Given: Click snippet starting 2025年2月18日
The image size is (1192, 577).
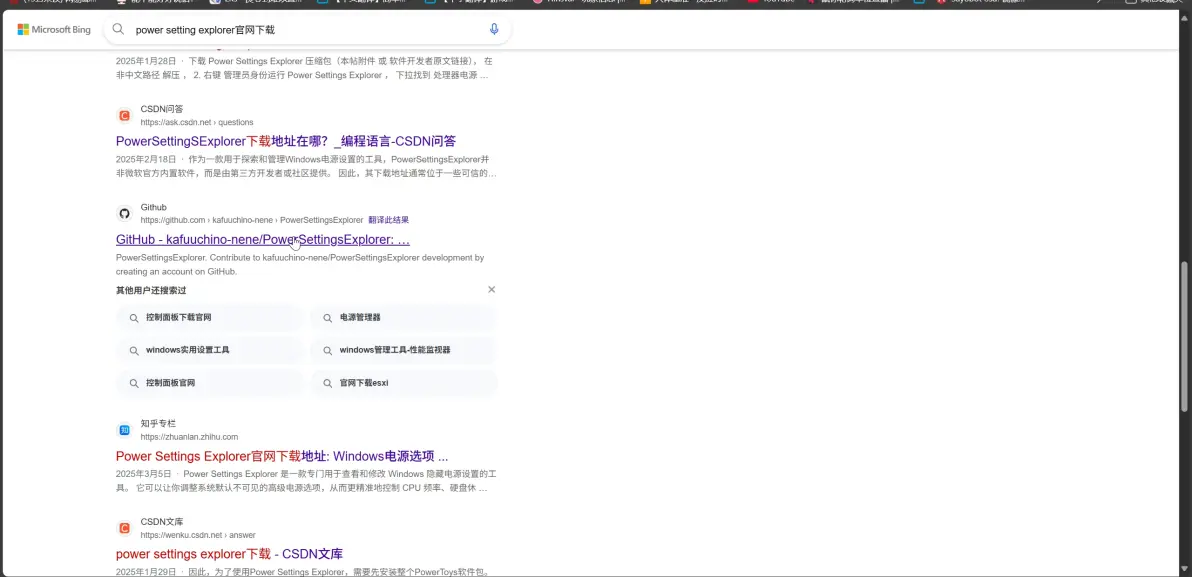Looking at the screenshot, I should pos(306,166).
